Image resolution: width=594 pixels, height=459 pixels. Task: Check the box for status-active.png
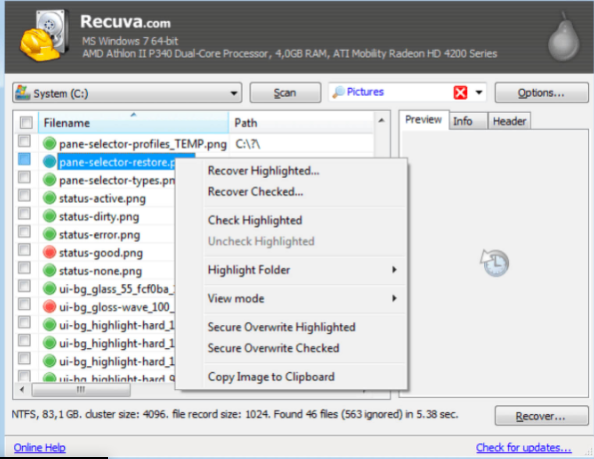tap(25, 195)
